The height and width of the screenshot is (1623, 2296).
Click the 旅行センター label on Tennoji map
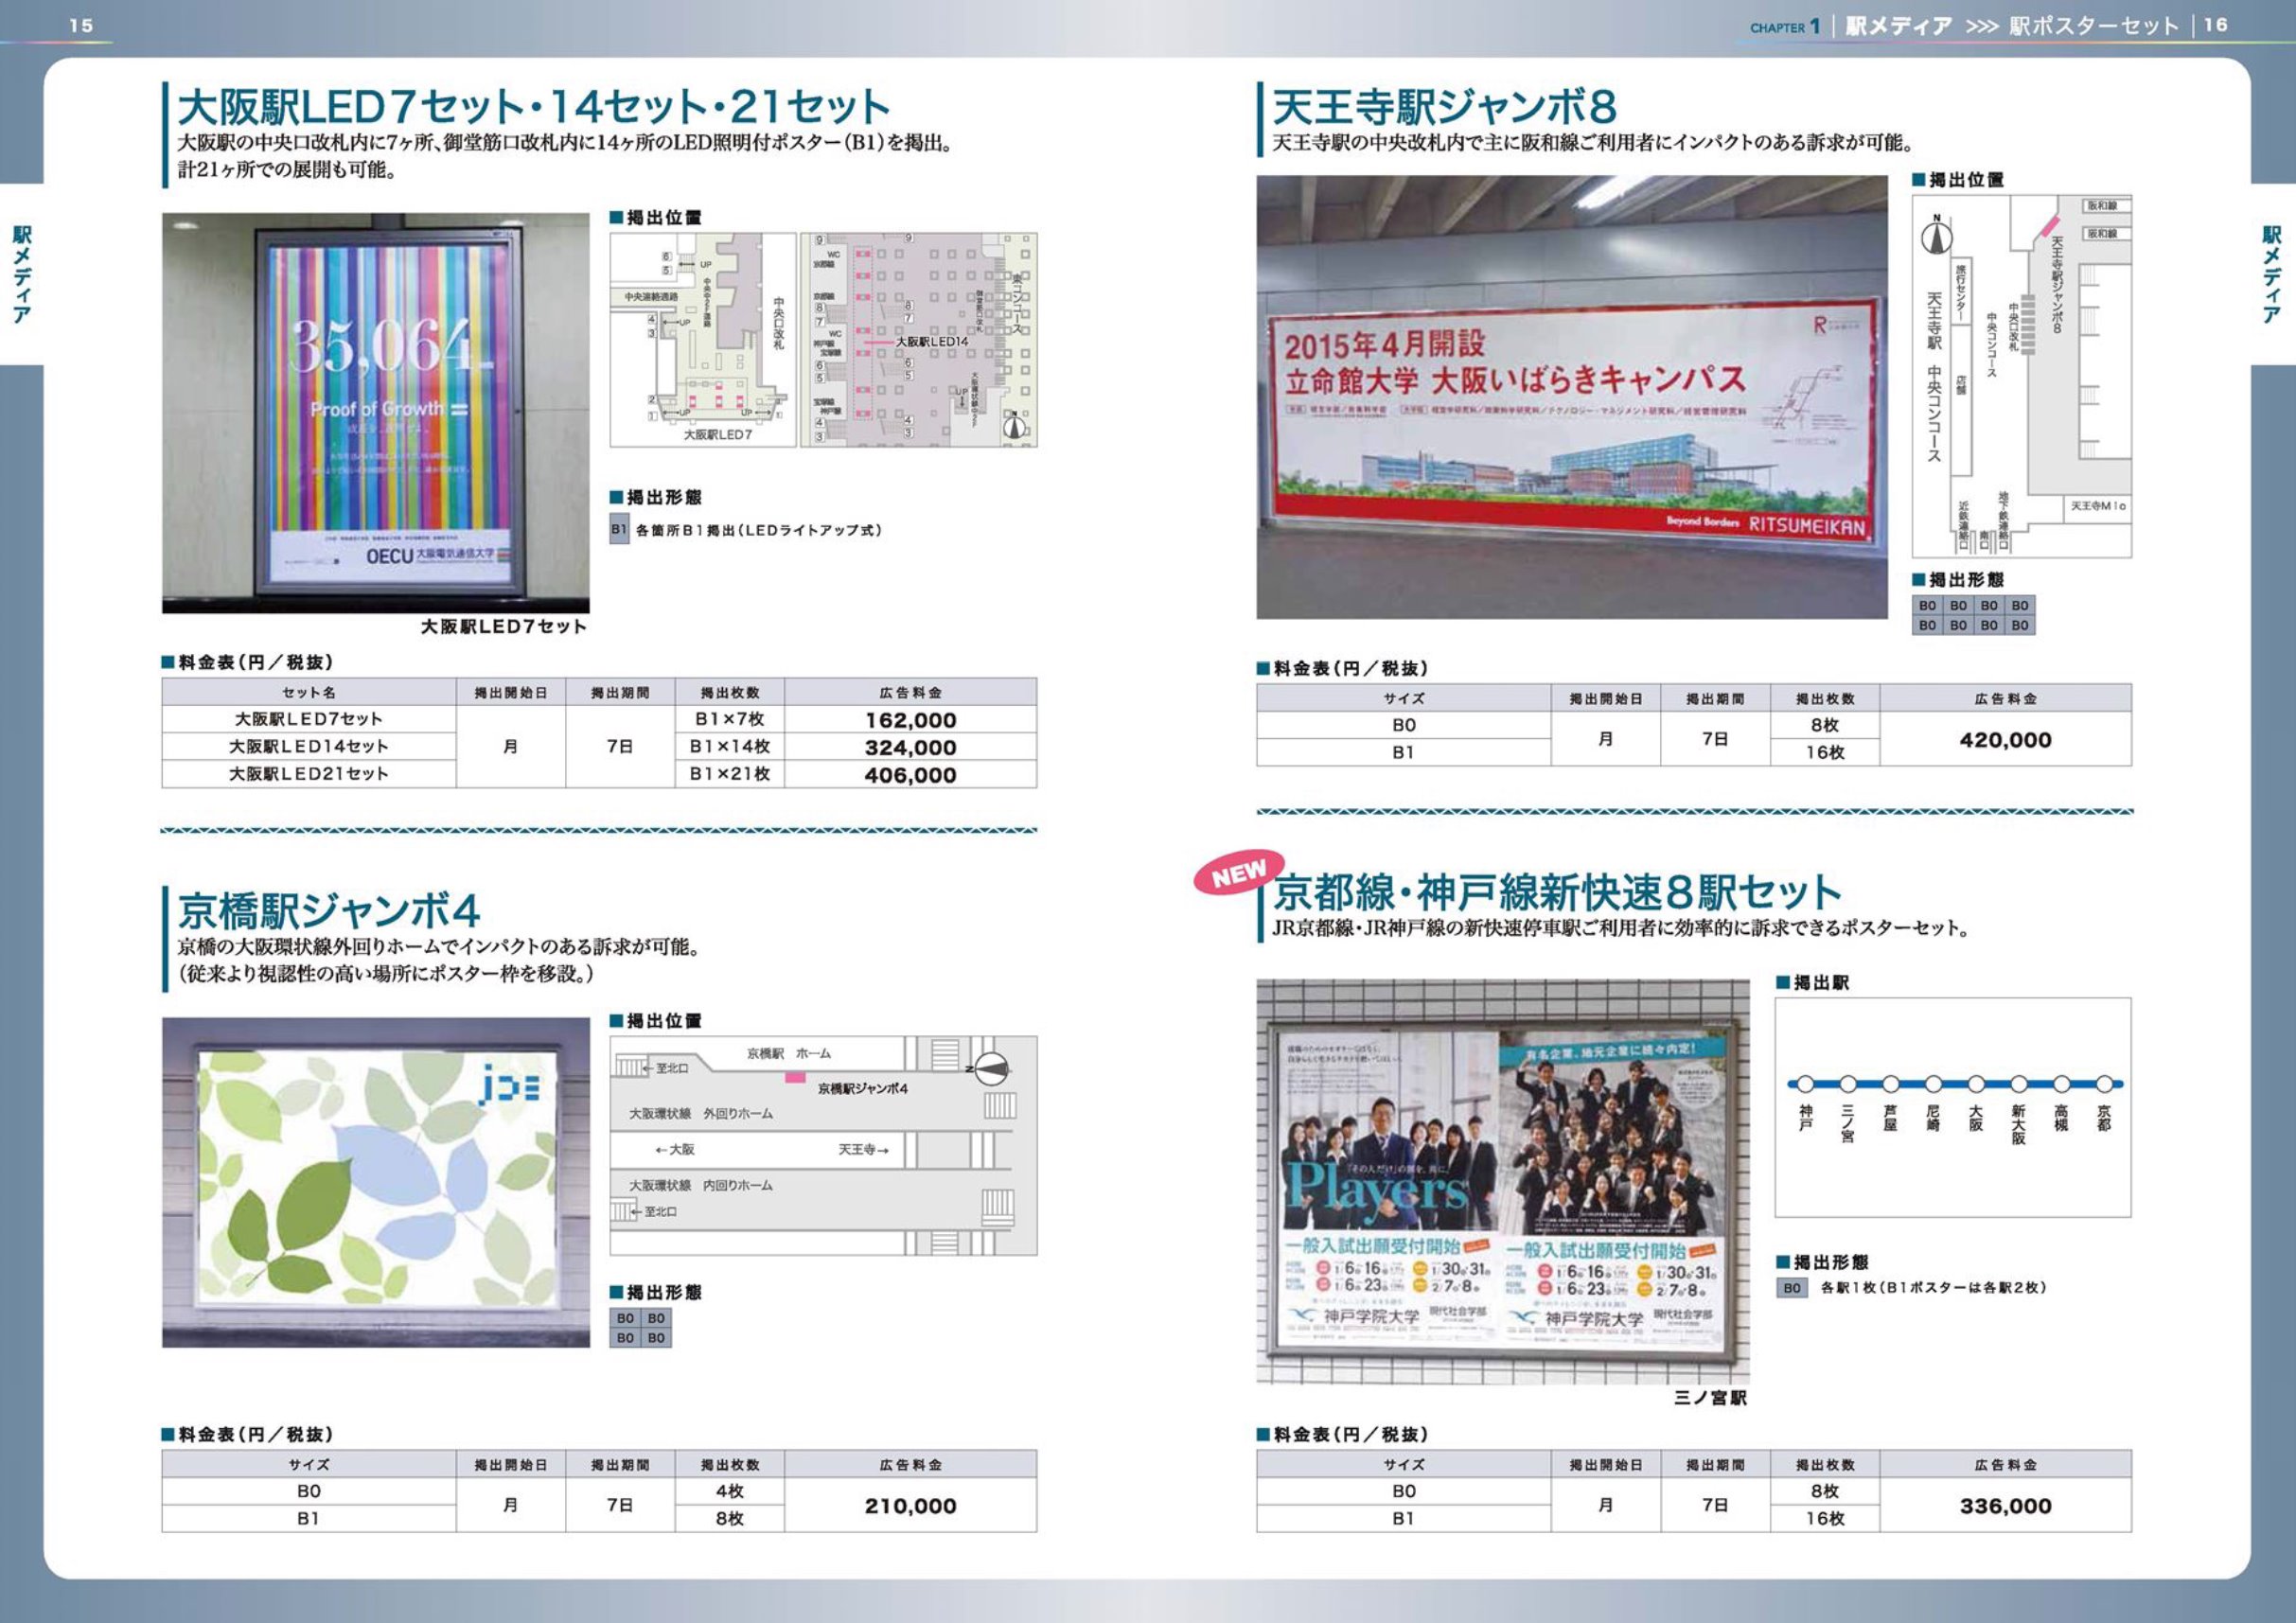(1962, 292)
